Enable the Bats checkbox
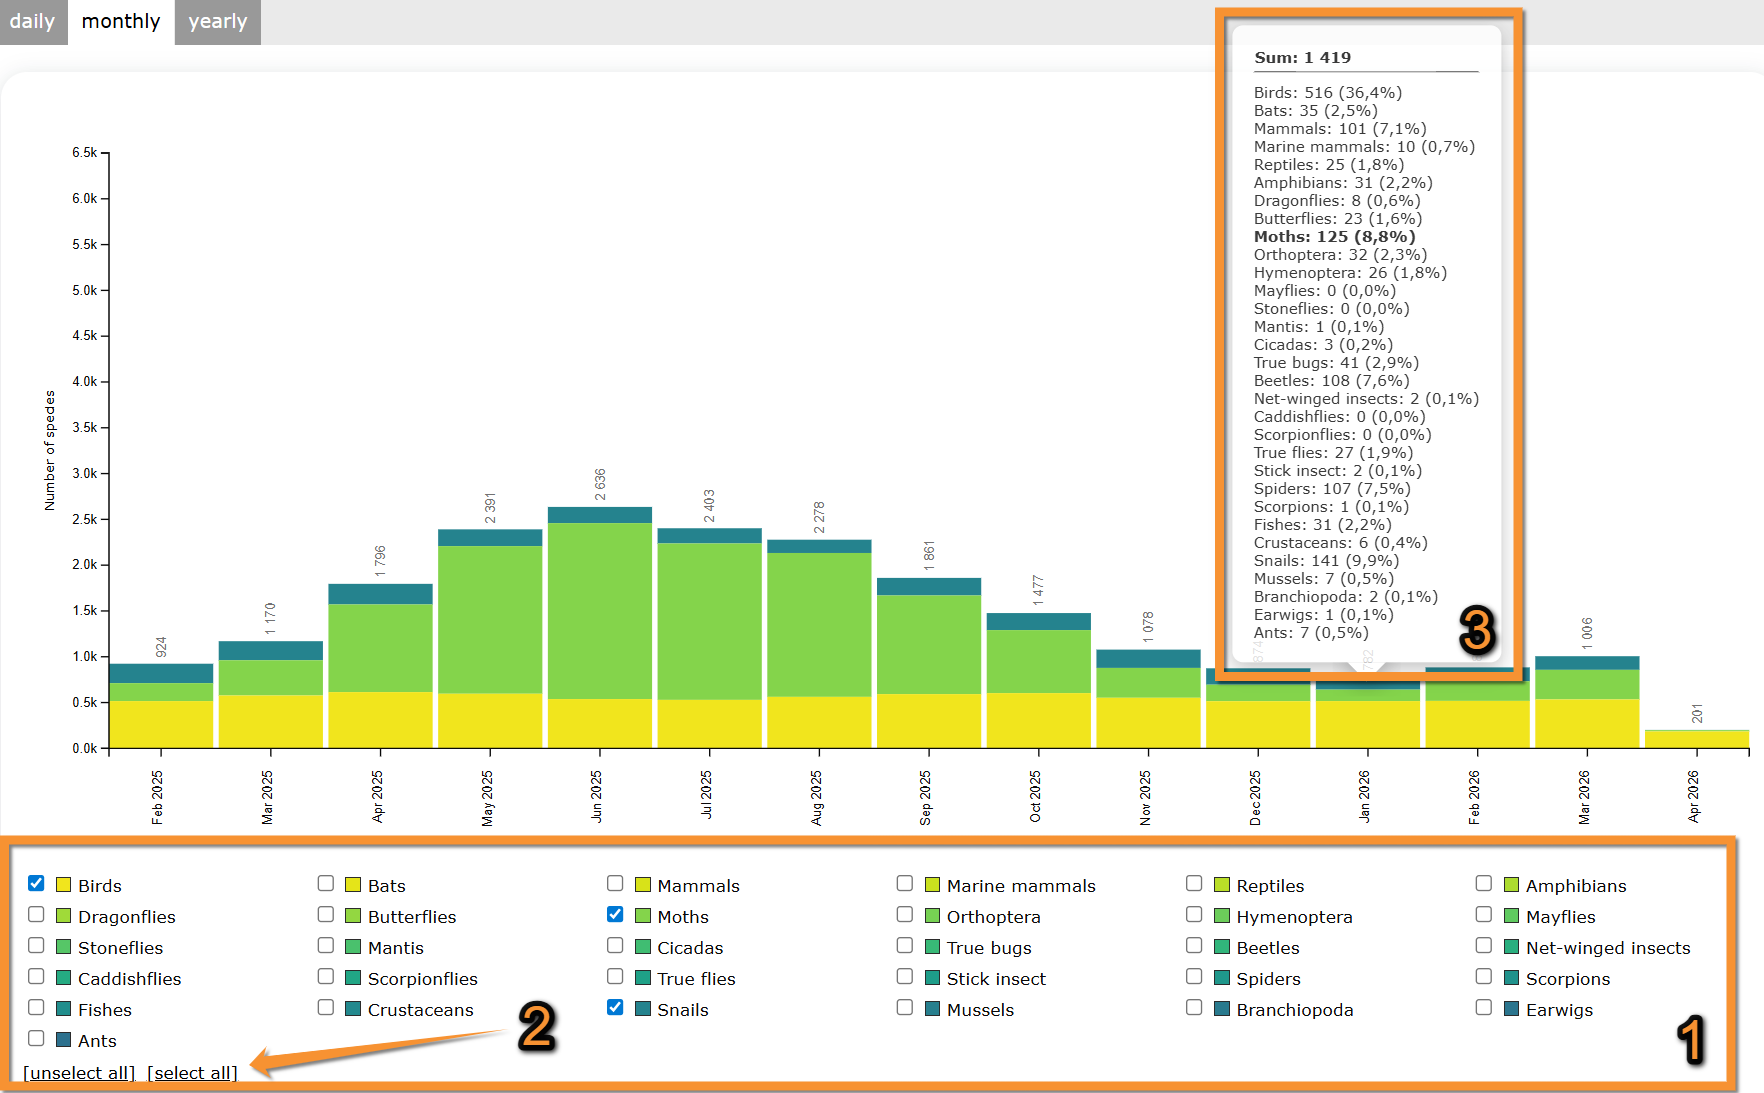Screen dimensions: 1764x1093 326,884
